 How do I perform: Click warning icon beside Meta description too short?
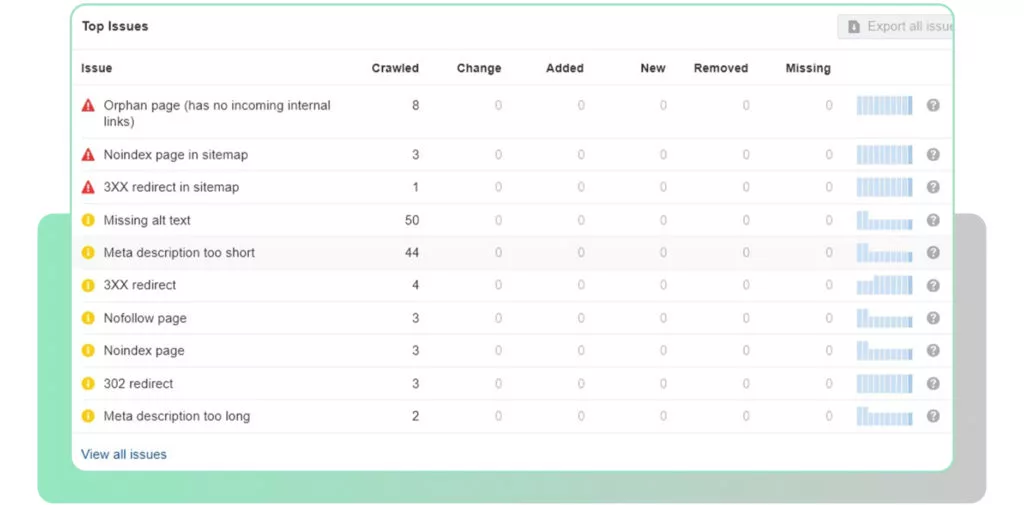88,253
